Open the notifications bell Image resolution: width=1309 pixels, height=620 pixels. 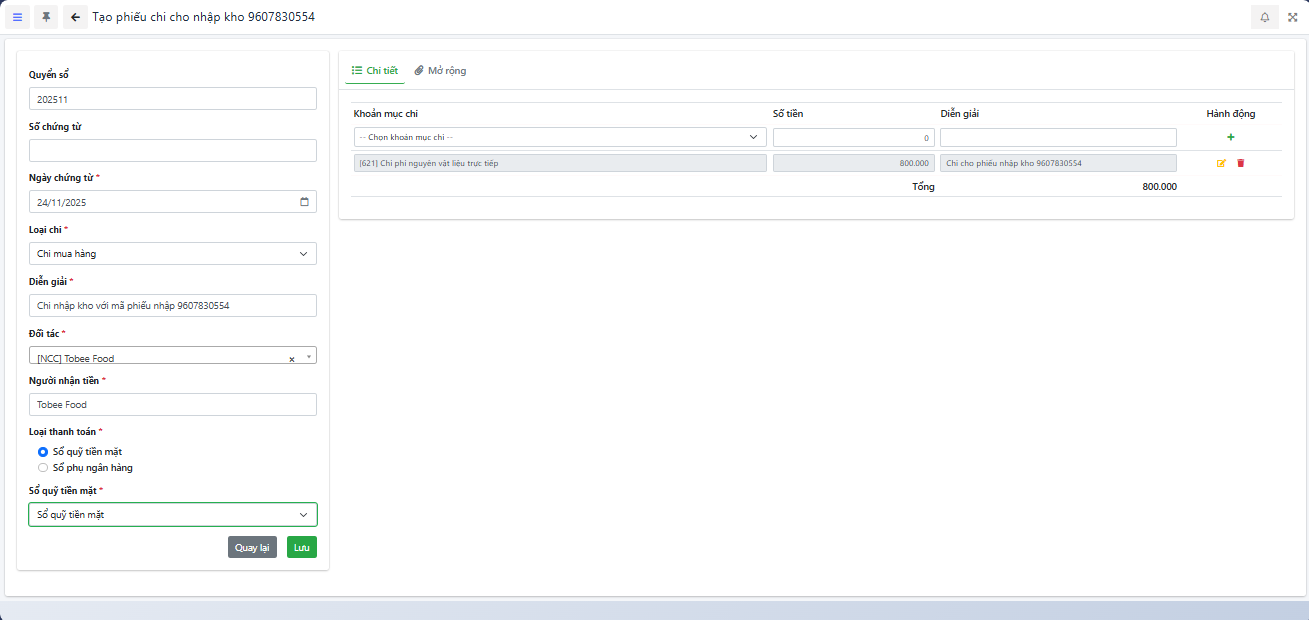click(x=1264, y=17)
